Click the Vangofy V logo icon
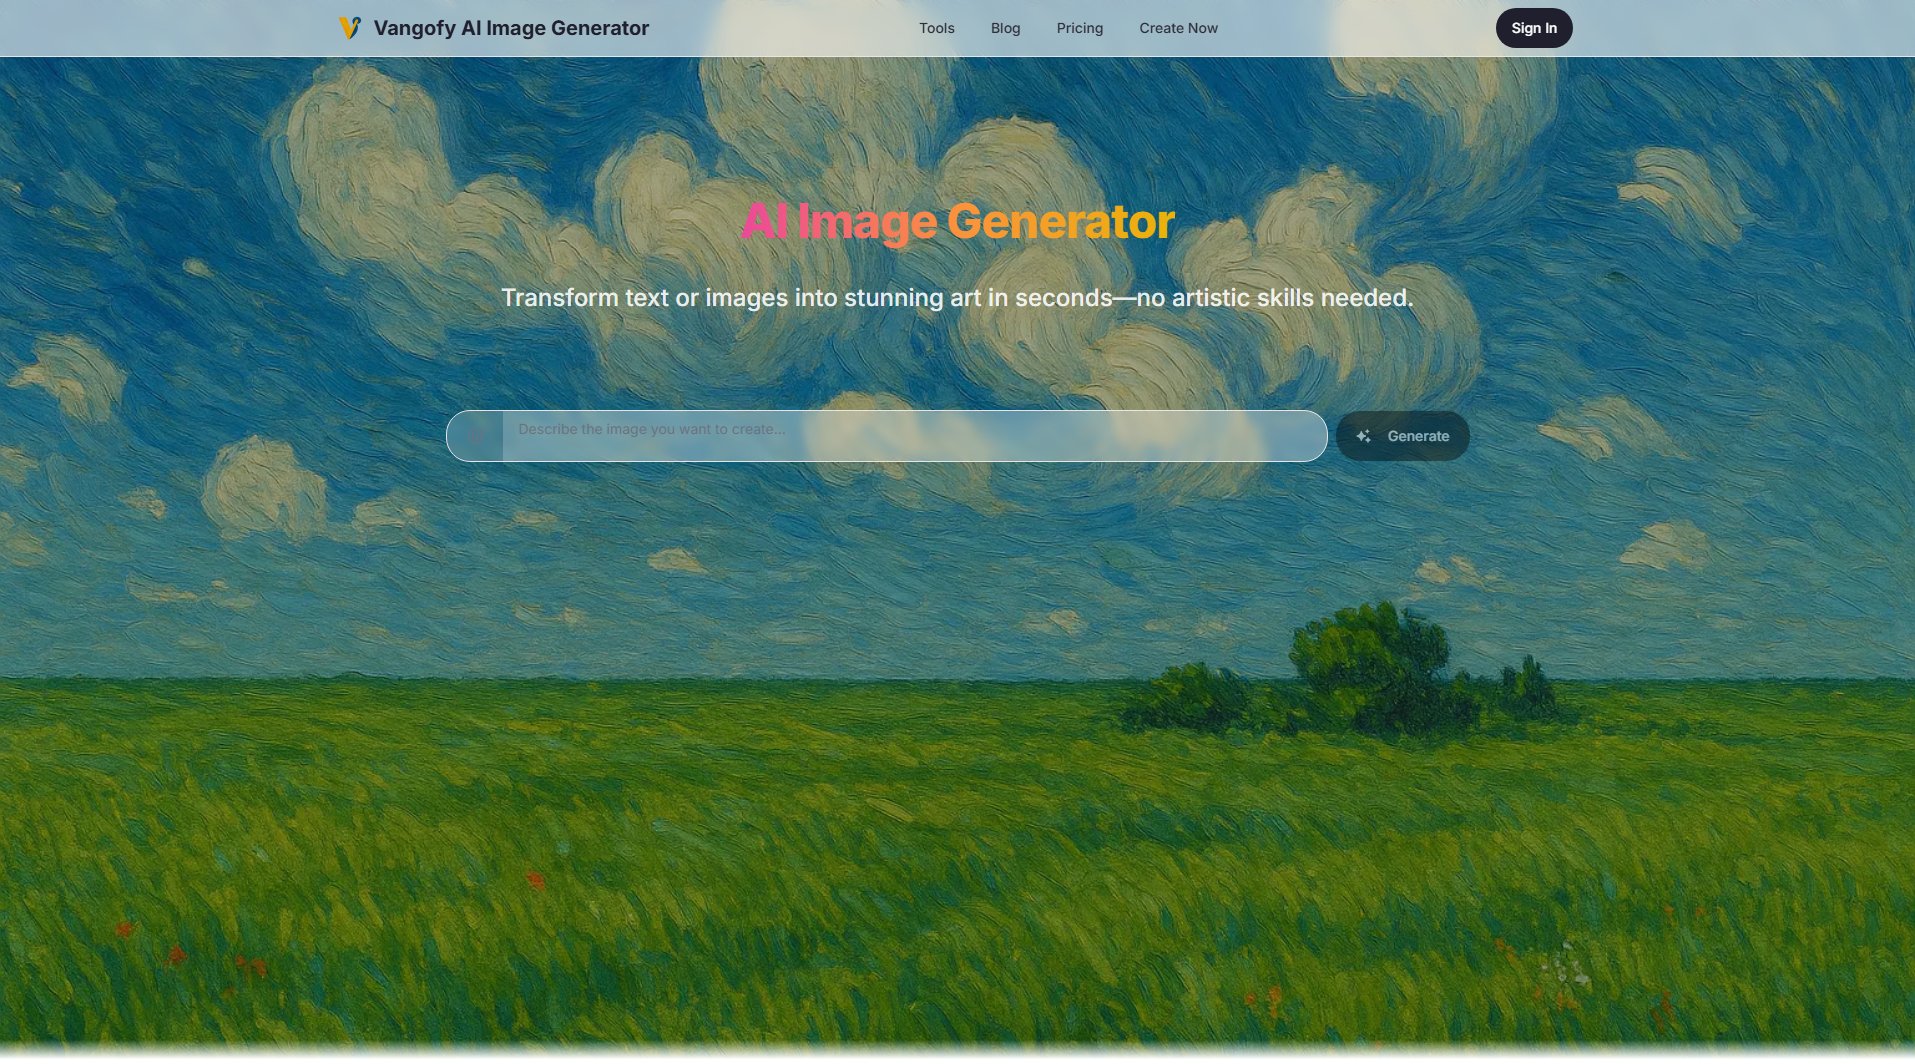Viewport: 1915px width, 1064px height. tap(350, 28)
